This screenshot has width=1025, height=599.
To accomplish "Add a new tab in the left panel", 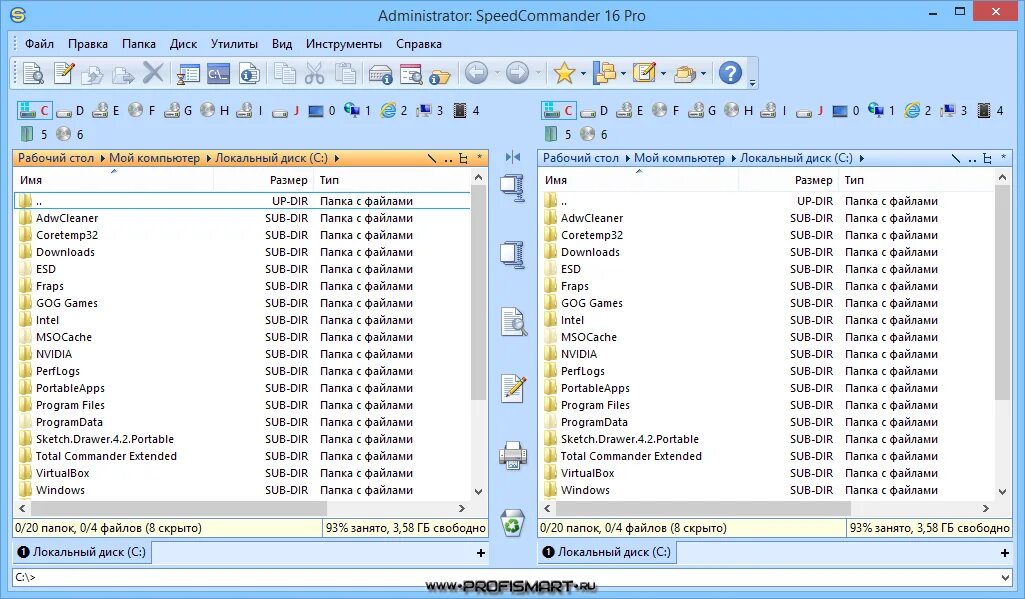I will [480, 553].
